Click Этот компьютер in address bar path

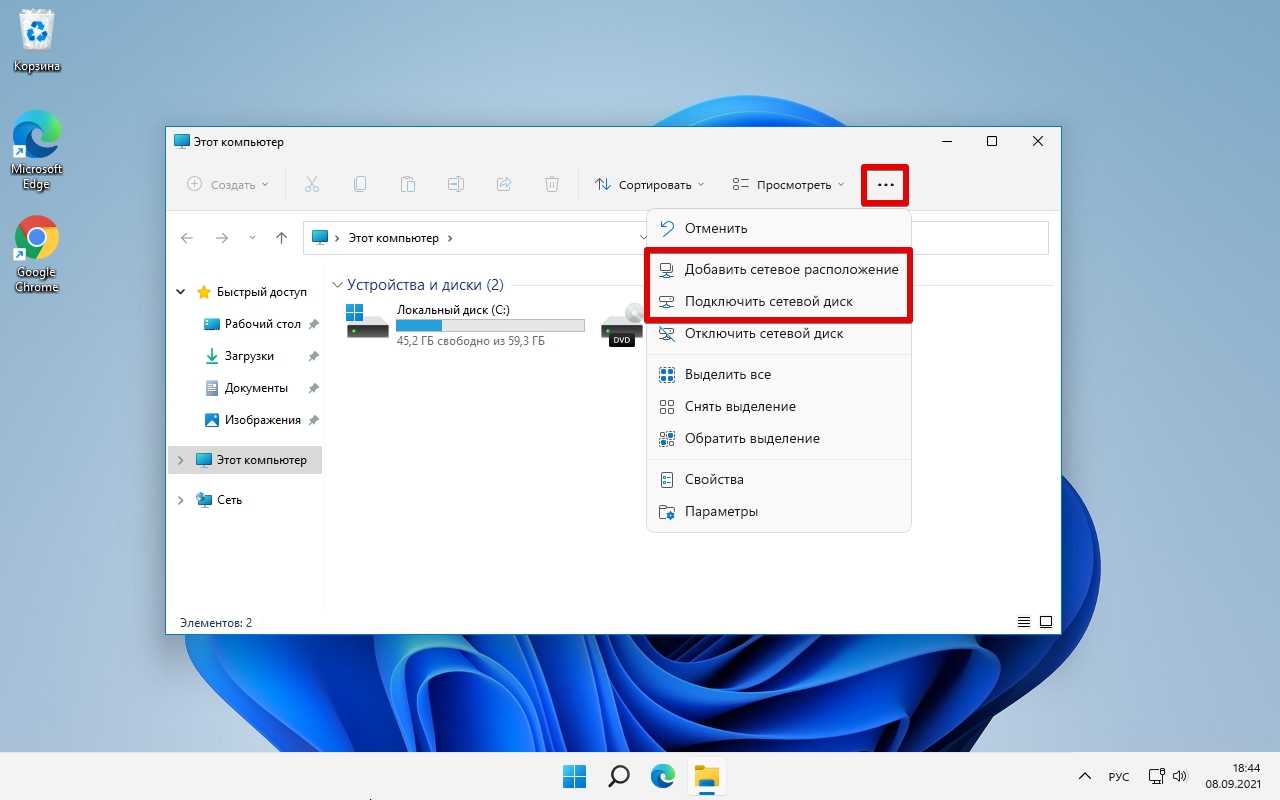[393, 238]
